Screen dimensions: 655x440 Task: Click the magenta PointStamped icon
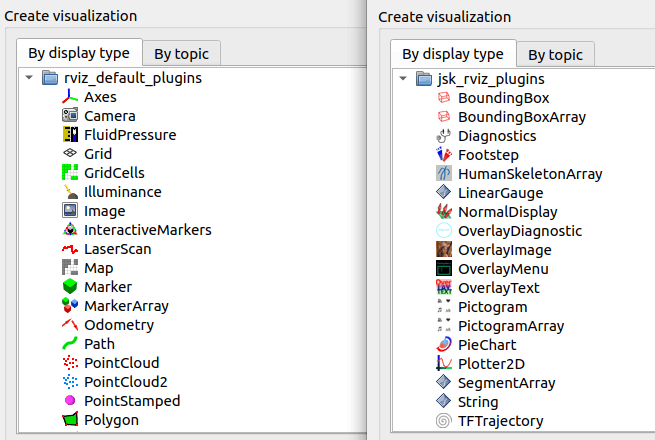point(70,401)
